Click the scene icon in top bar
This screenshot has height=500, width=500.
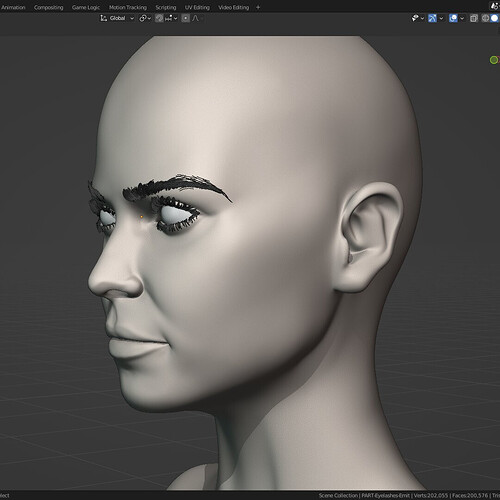pyautogui.click(x=494, y=6)
